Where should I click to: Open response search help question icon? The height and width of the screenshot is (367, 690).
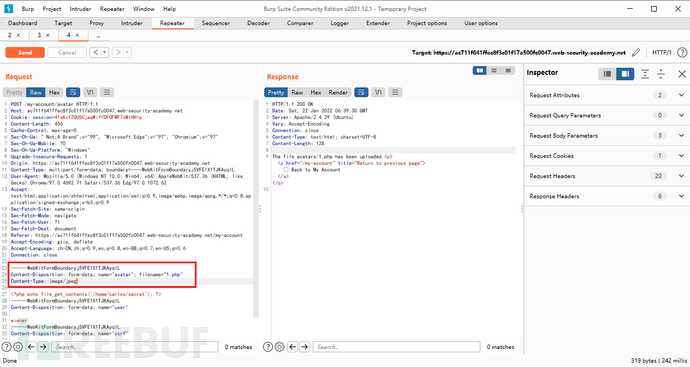pos(268,347)
